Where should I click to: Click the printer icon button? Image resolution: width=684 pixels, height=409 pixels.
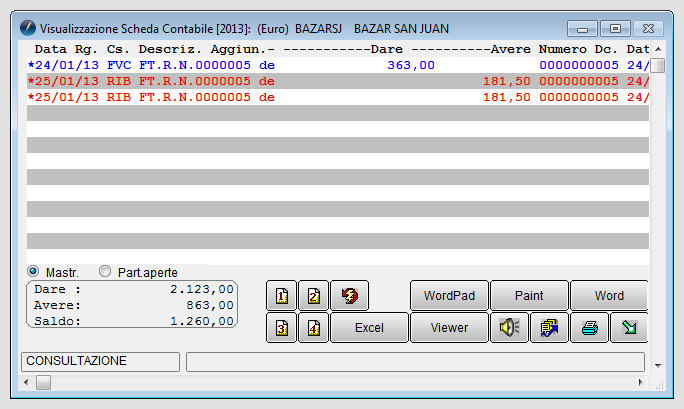tap(589, 327)
